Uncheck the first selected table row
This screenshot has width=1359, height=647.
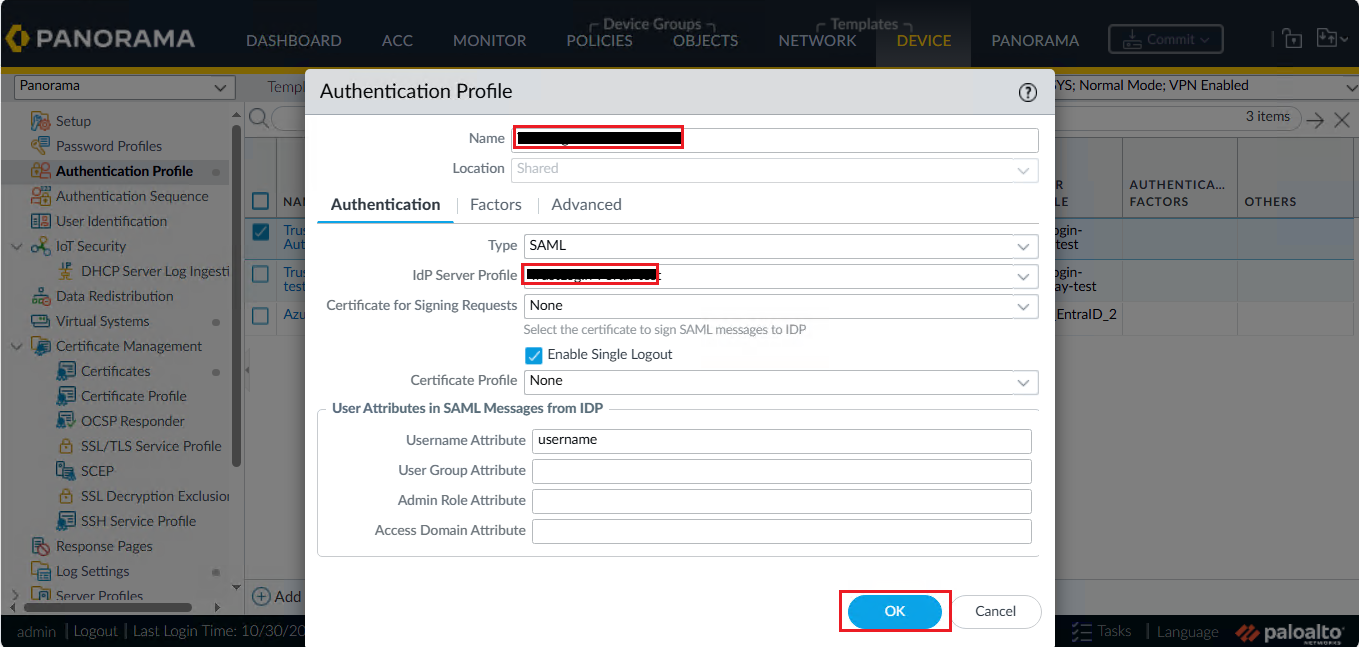[x=261, y=232]
